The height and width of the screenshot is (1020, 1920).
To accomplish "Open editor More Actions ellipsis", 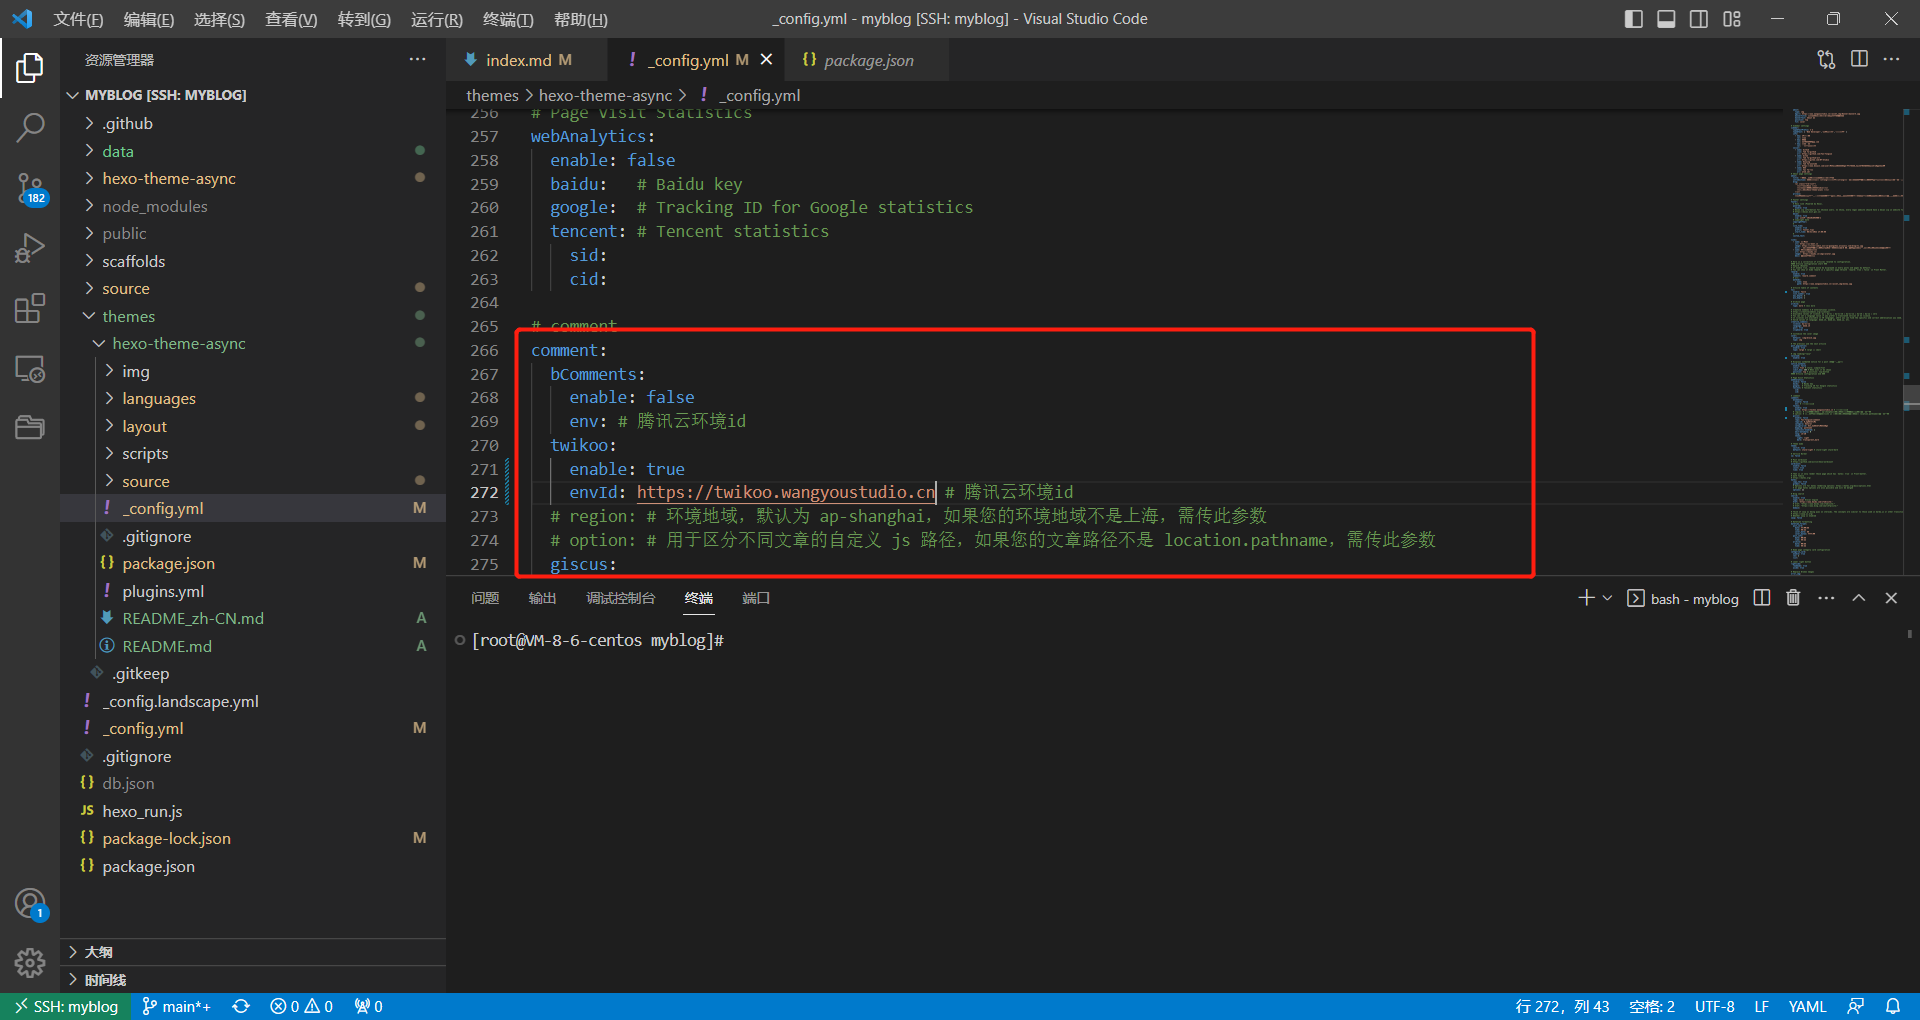I will point(1891,60).
